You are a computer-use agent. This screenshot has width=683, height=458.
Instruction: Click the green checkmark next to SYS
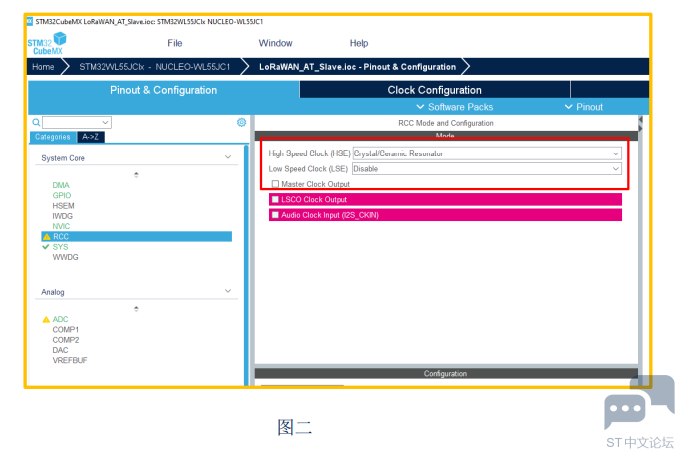coord(46,247)
